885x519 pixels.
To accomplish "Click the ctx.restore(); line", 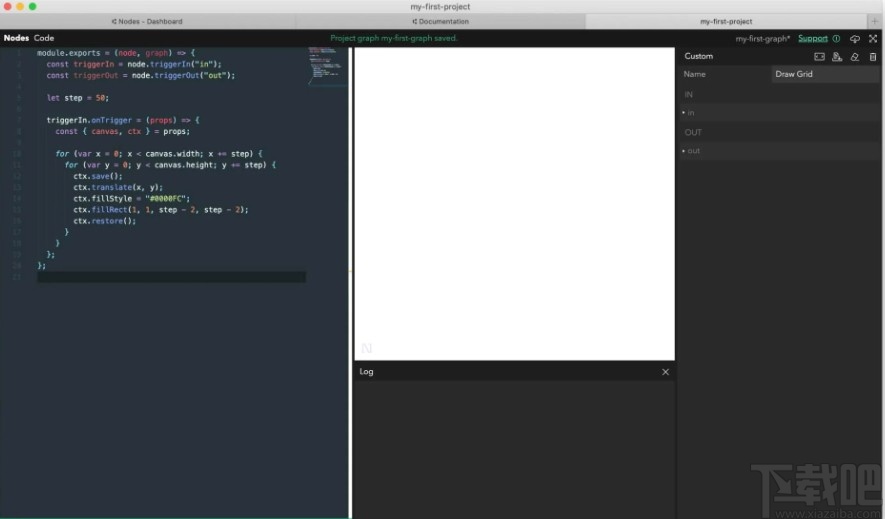I will [x=104, y=221].
